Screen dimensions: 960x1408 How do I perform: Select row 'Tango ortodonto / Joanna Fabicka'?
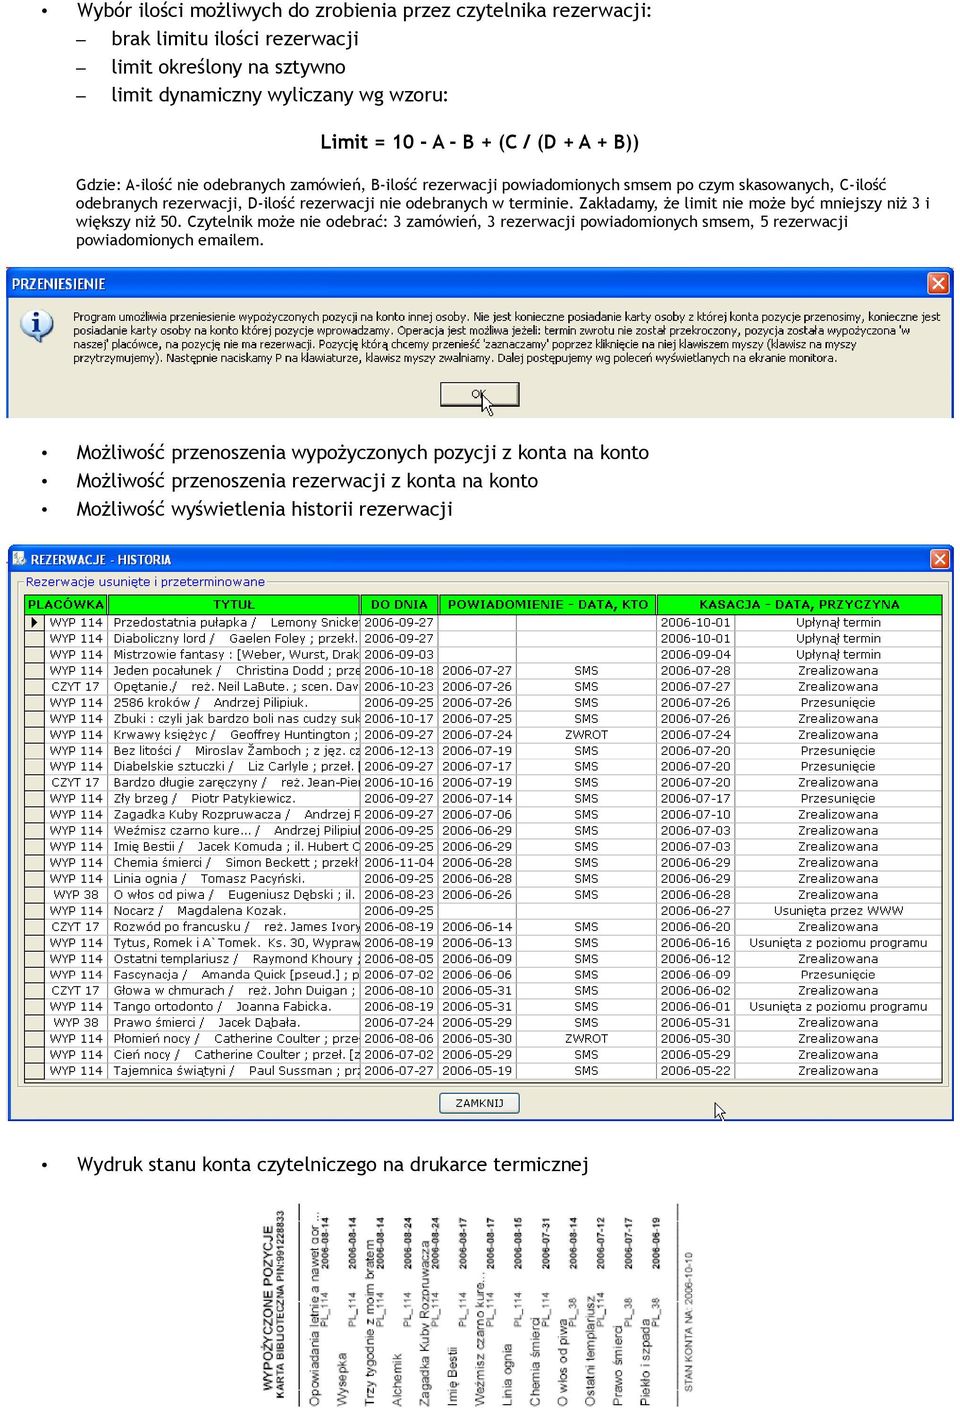tap(482, 1006)
